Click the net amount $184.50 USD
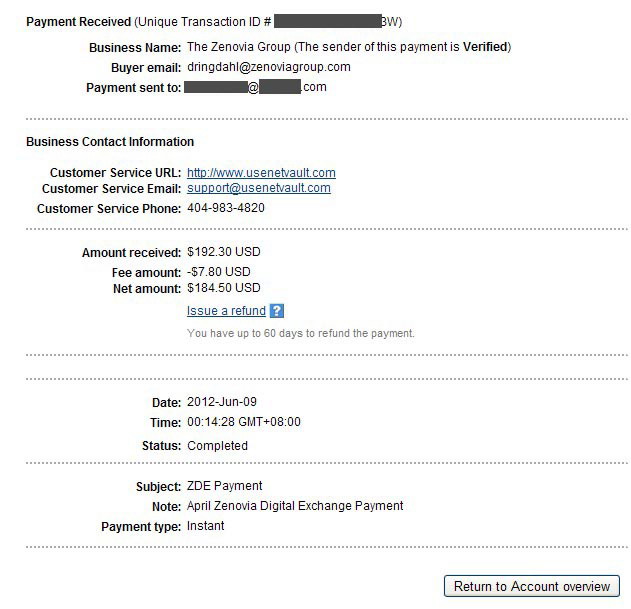The image size is (631, 609). pyautogui.click(x=224, y=288)
